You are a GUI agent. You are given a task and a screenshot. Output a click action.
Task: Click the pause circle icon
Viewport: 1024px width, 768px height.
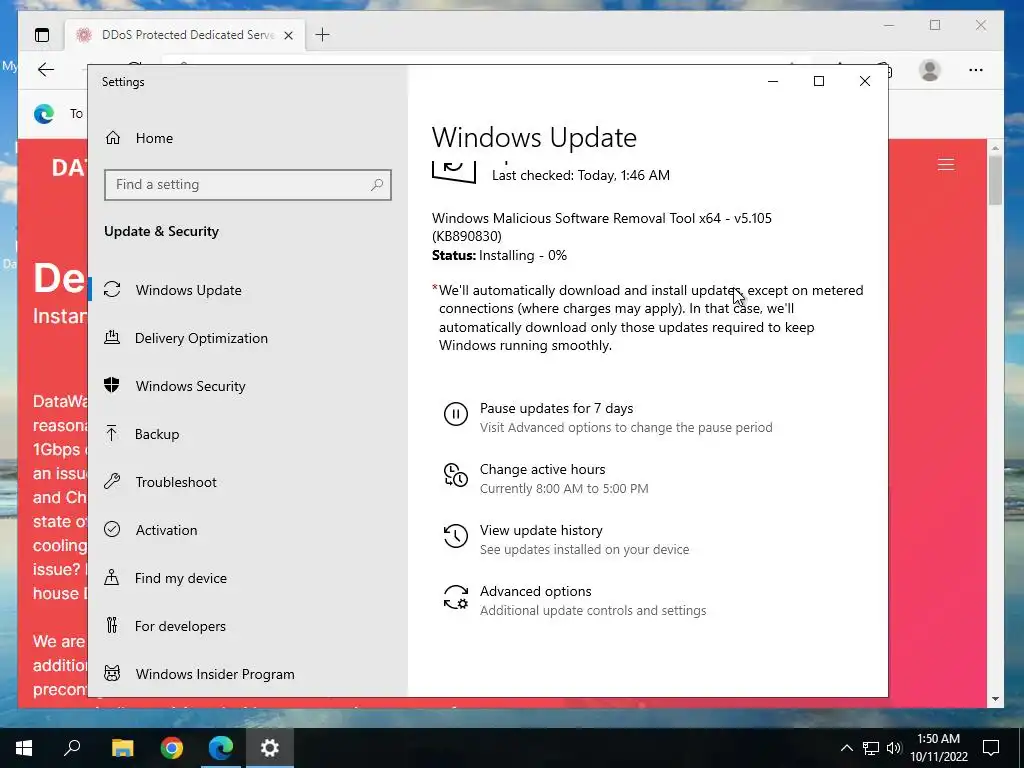tap(456, 414)
